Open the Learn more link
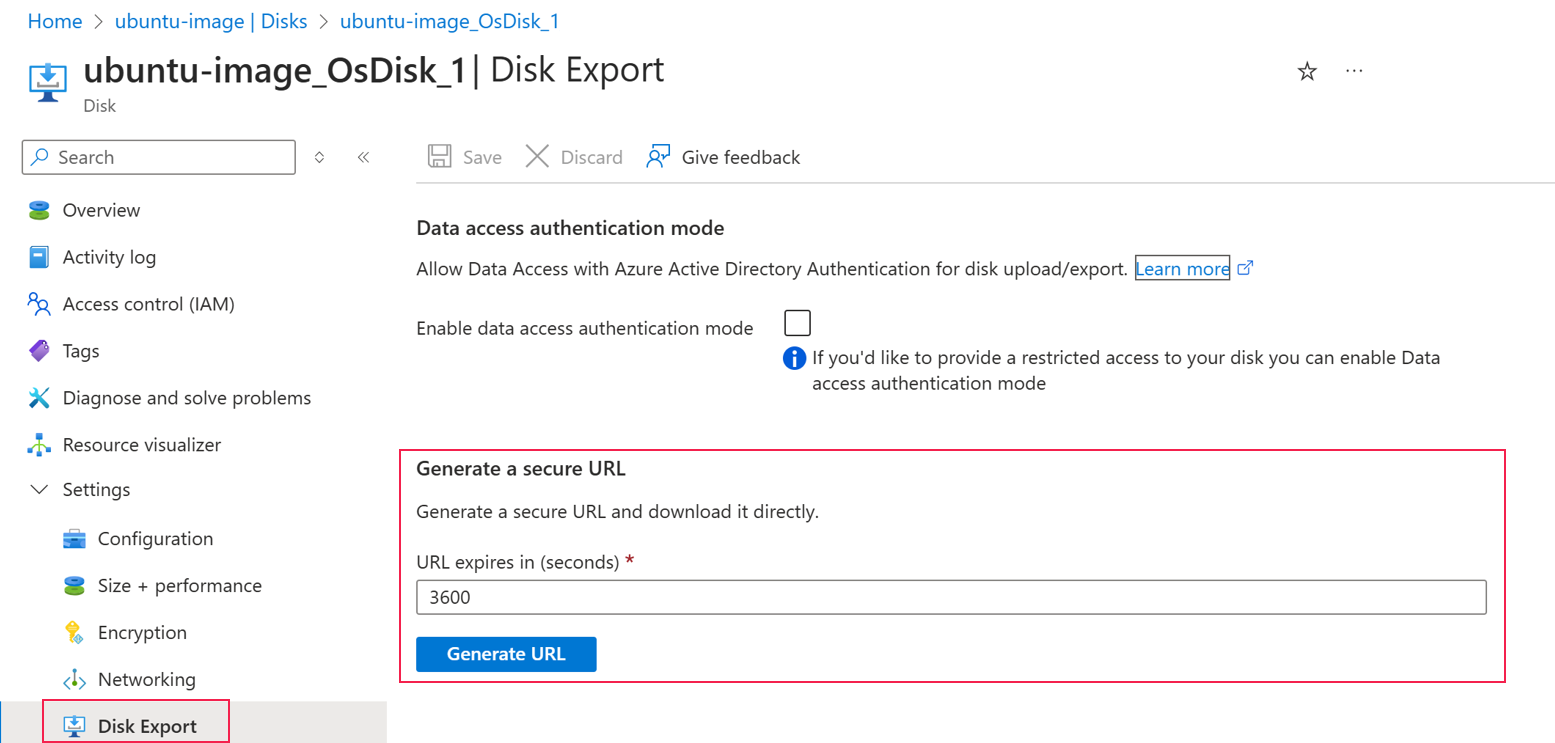The height and width of the screenshot is (743, 1555). pyautogui.click(x=1182, y=269)
